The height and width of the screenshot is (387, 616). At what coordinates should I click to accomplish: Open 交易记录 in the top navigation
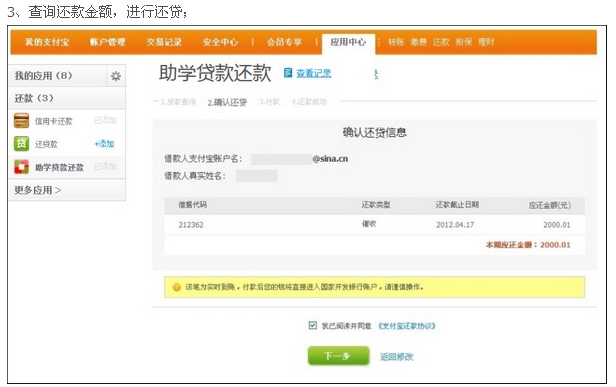pyautogui.click(x=164, y=42)
